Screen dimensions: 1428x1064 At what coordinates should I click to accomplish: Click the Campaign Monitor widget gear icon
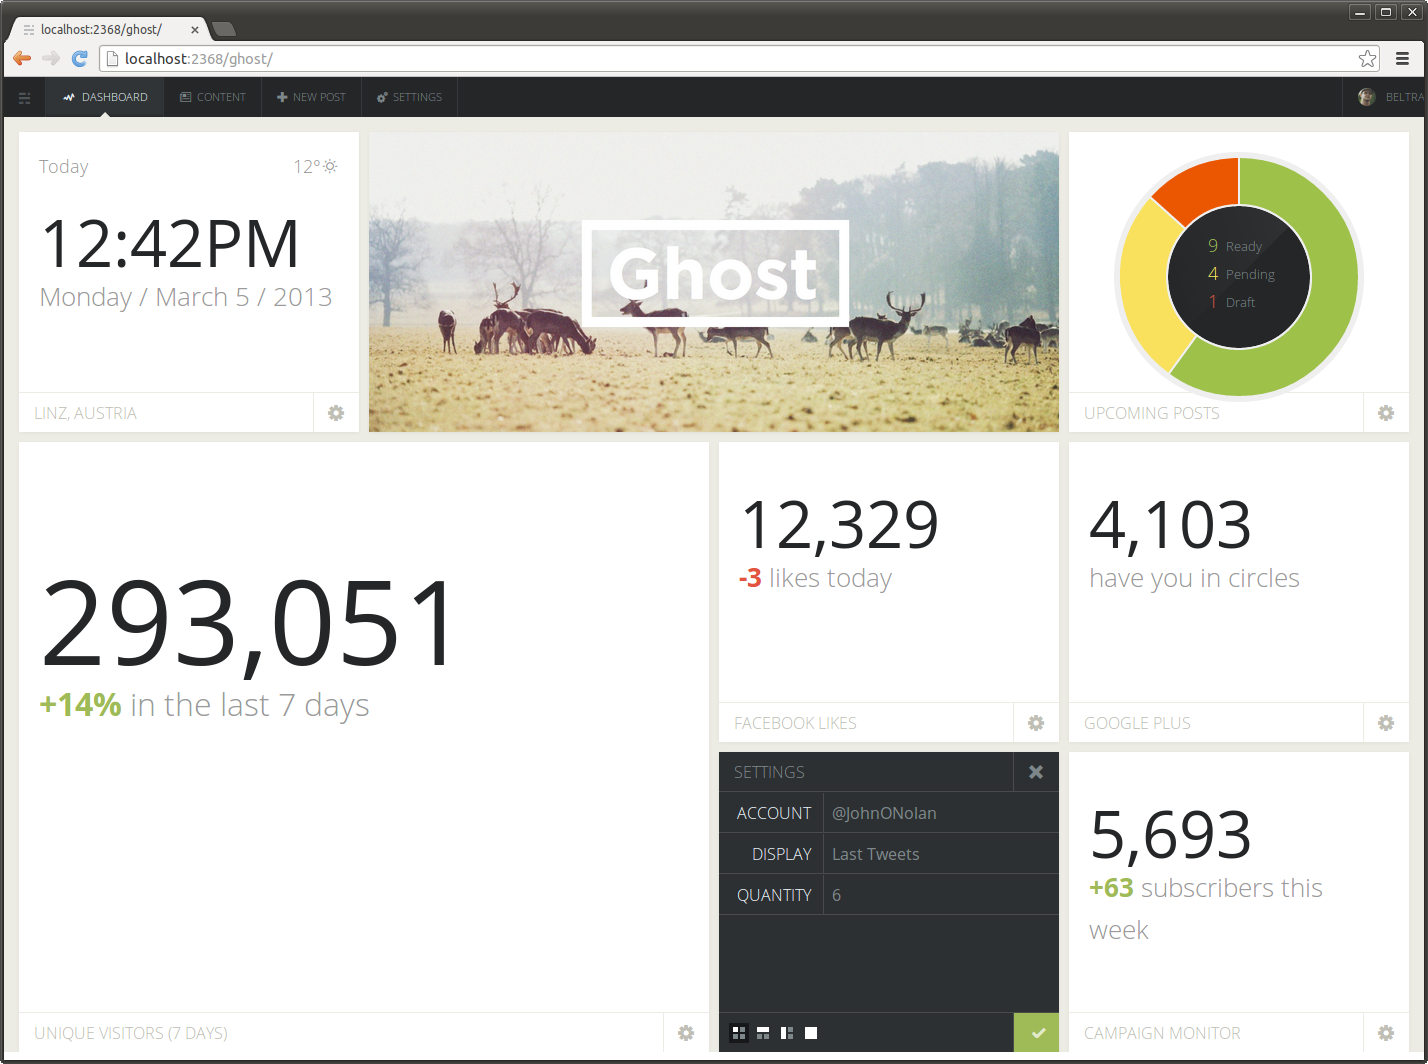(1386, 1033)
